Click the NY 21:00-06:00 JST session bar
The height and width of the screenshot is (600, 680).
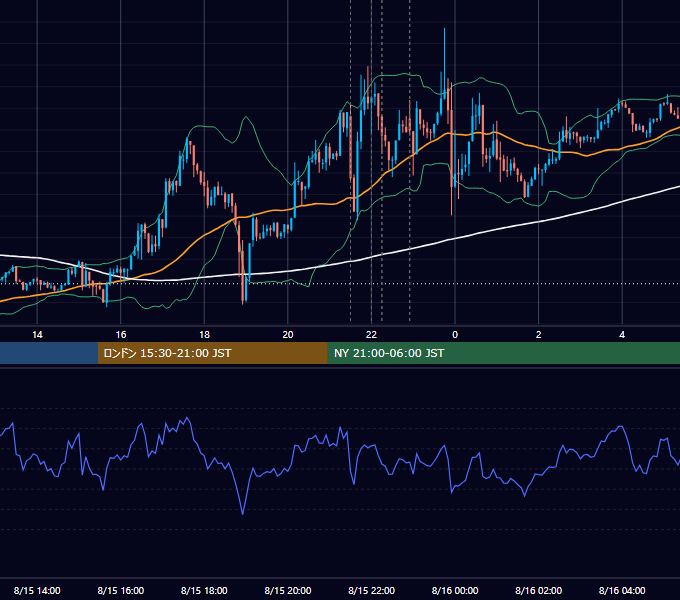point(503,353)
